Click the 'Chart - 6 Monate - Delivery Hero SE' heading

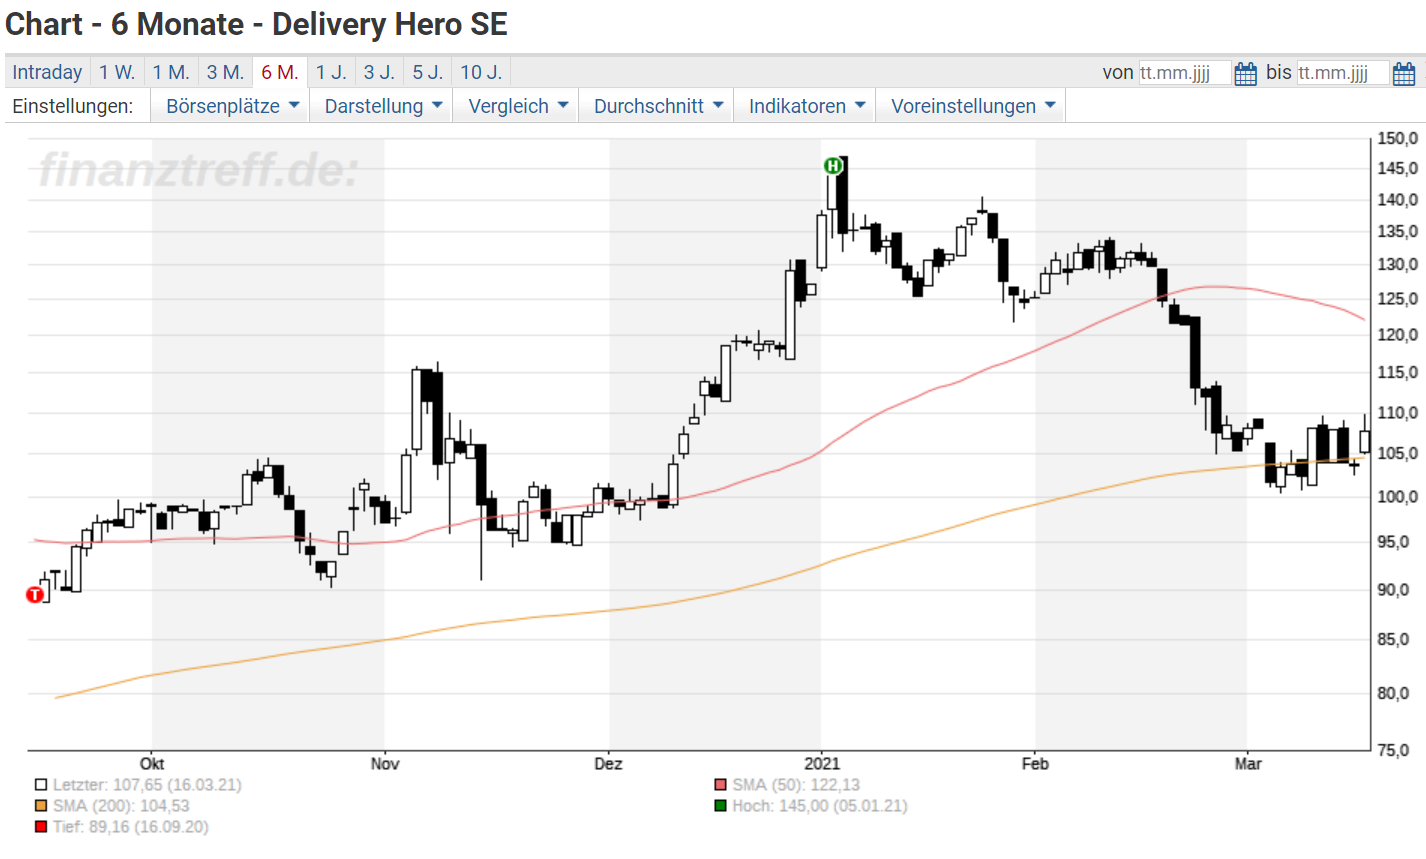pos(257,24)
